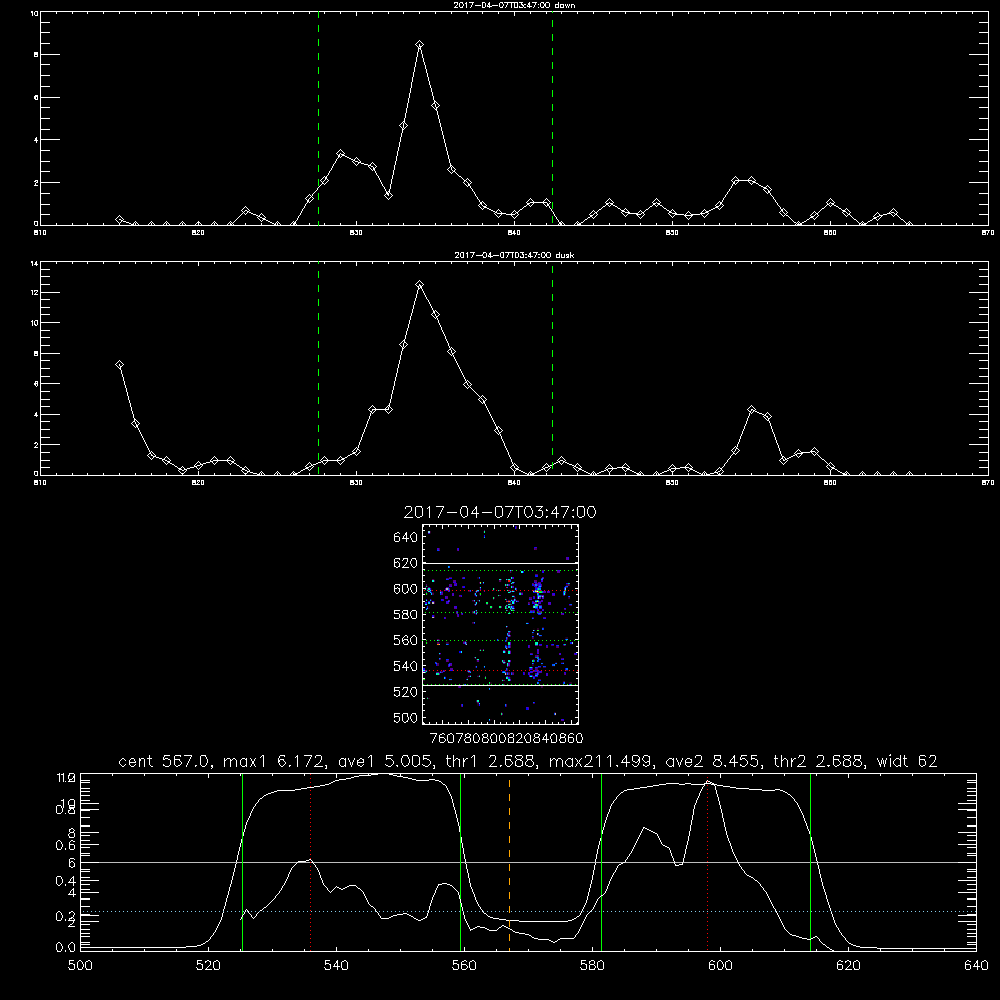1000x1000 pixels.
Task: Click the '2017-04-07T03:47:00 dawn' plot title
Action: (x=513, y=4)
